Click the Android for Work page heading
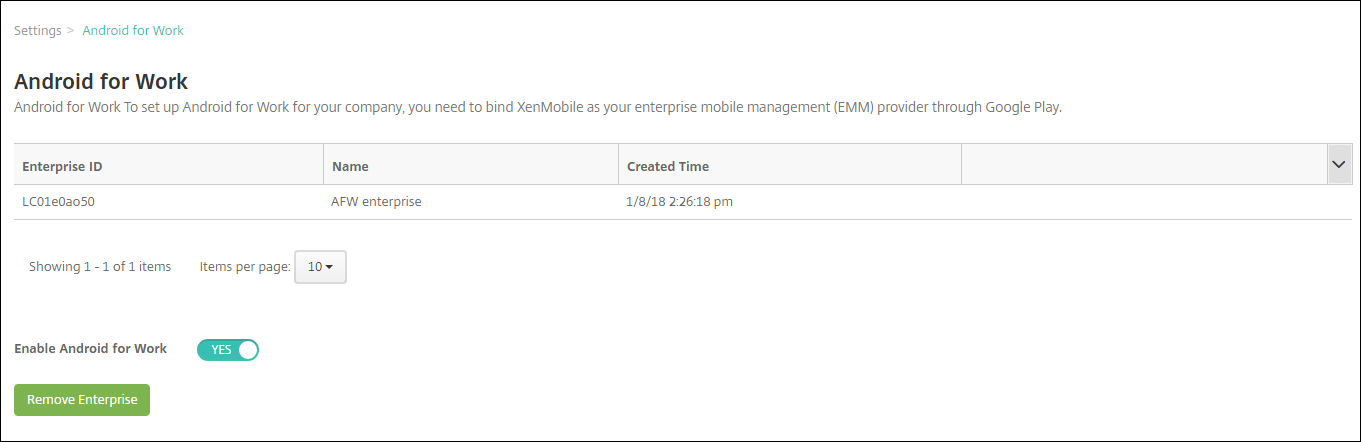The image size is (1361, 442). [101, 82]
